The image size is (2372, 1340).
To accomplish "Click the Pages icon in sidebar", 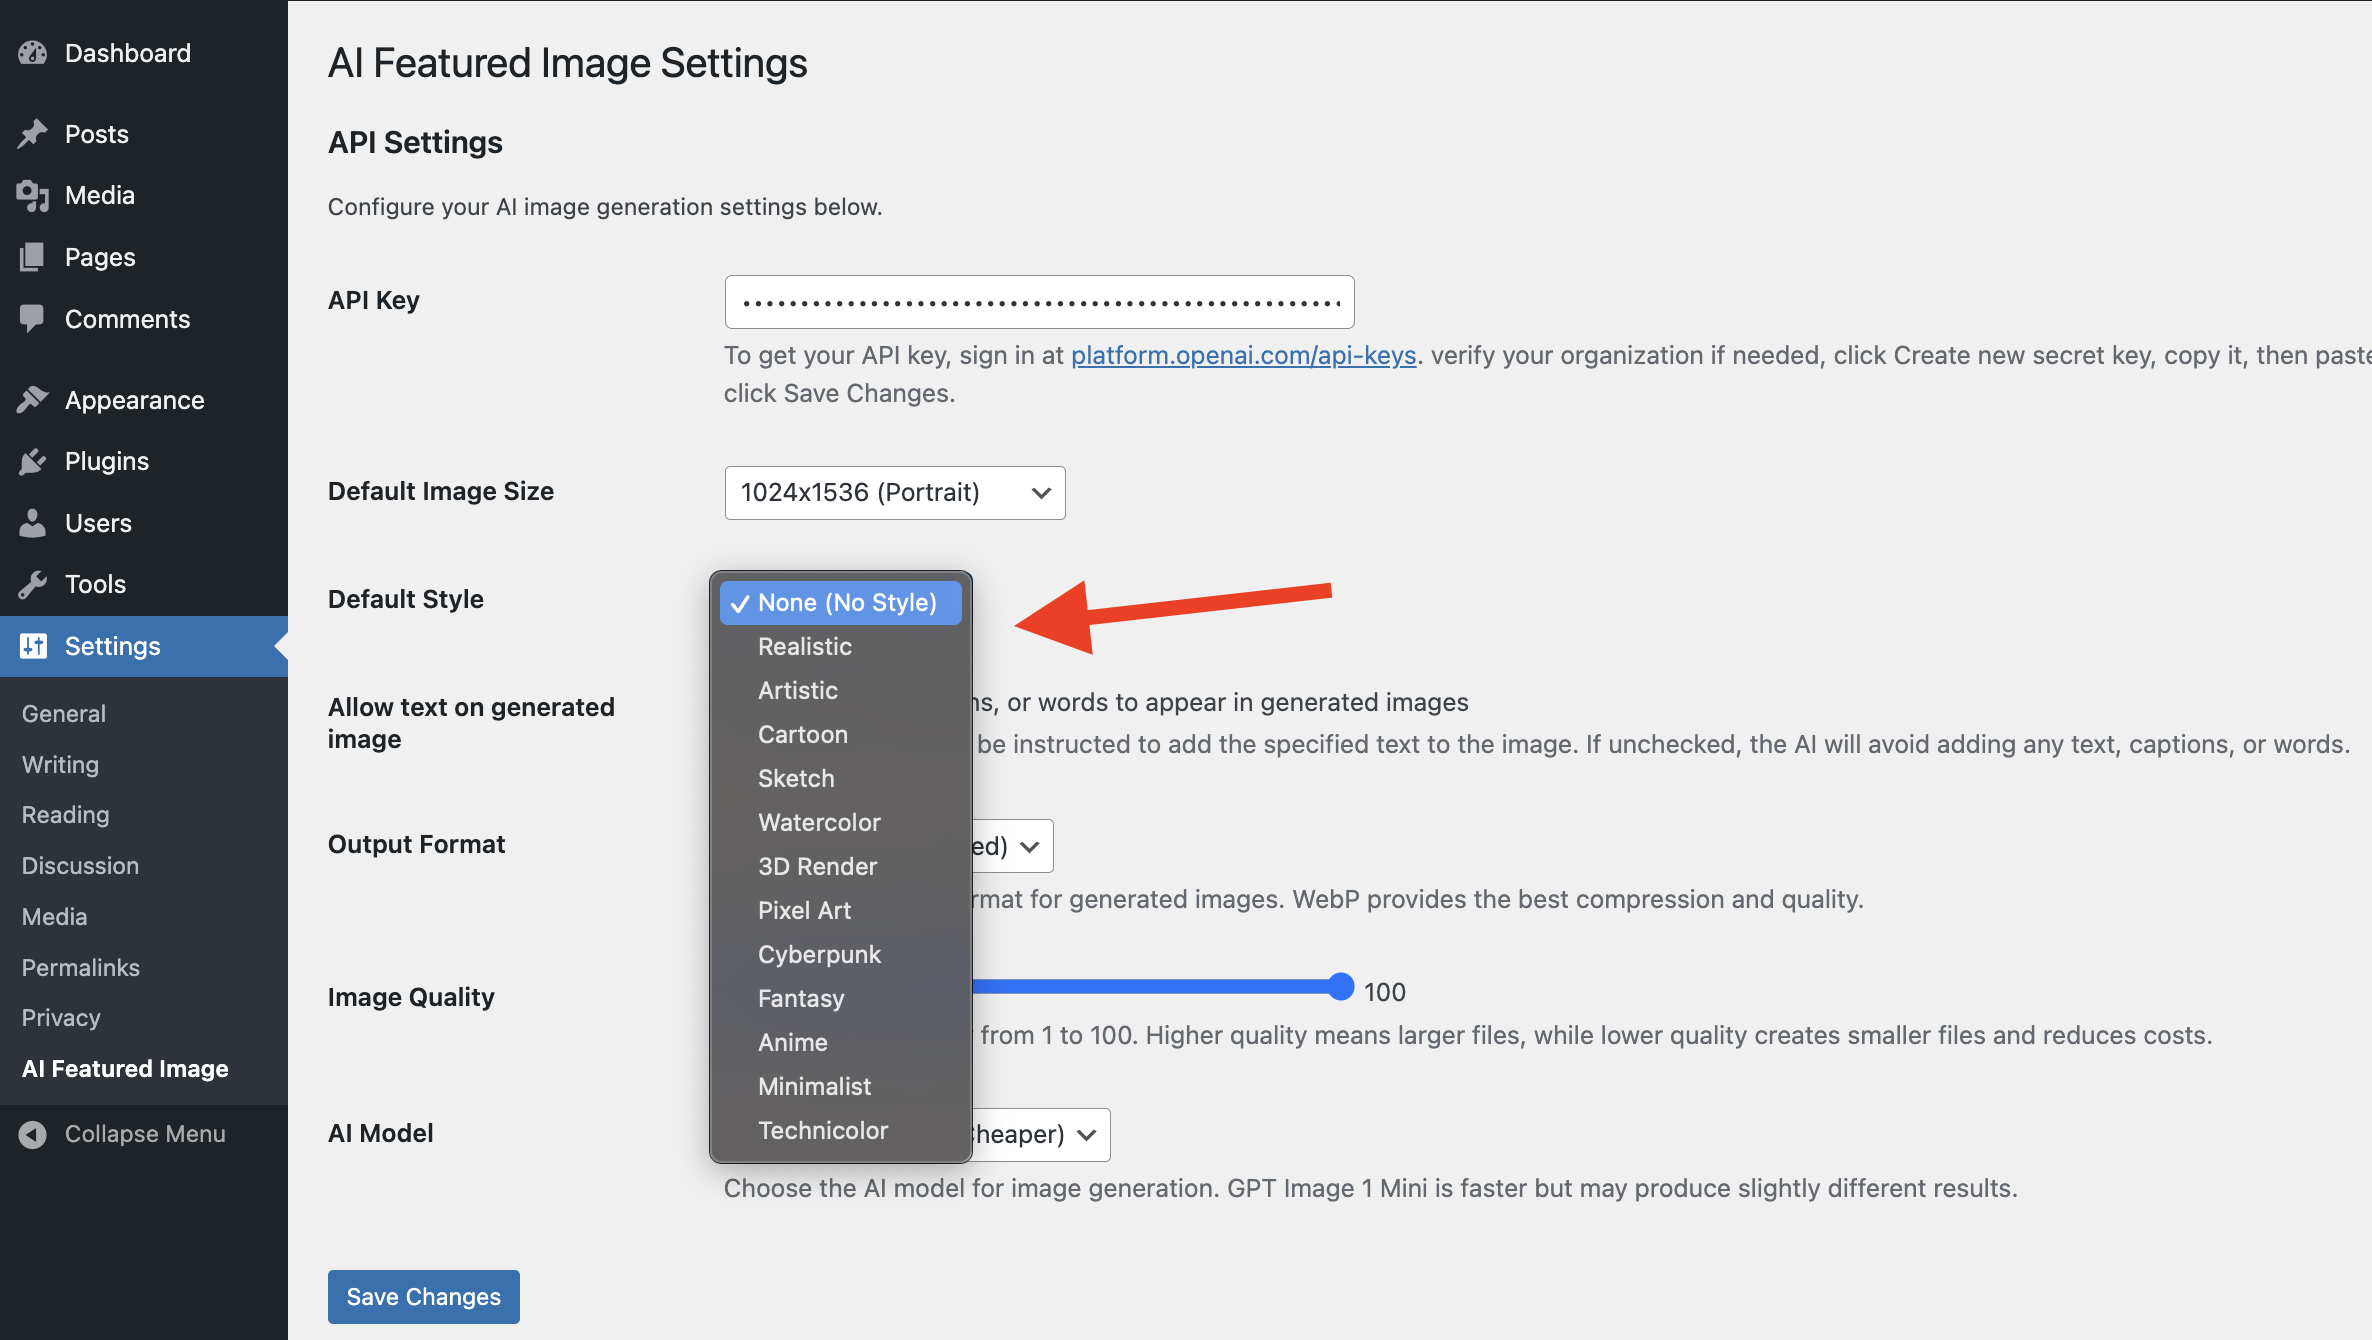I will pos(33,257).
